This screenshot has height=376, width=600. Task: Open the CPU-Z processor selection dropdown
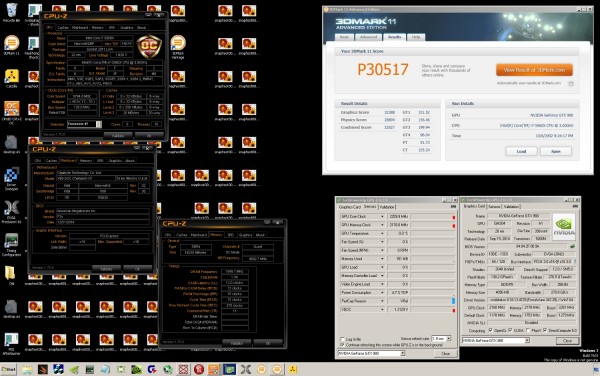point(99,124)
